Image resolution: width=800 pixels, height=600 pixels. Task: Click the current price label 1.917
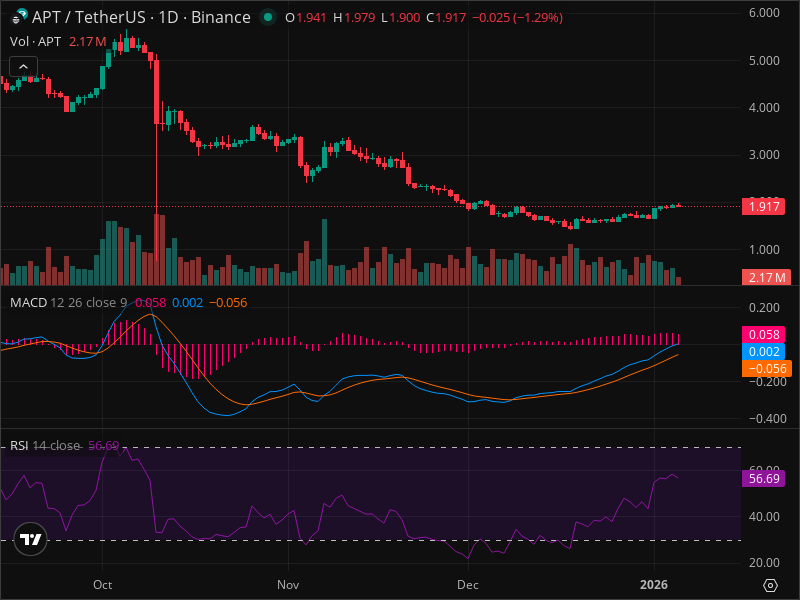coord(763,207)
